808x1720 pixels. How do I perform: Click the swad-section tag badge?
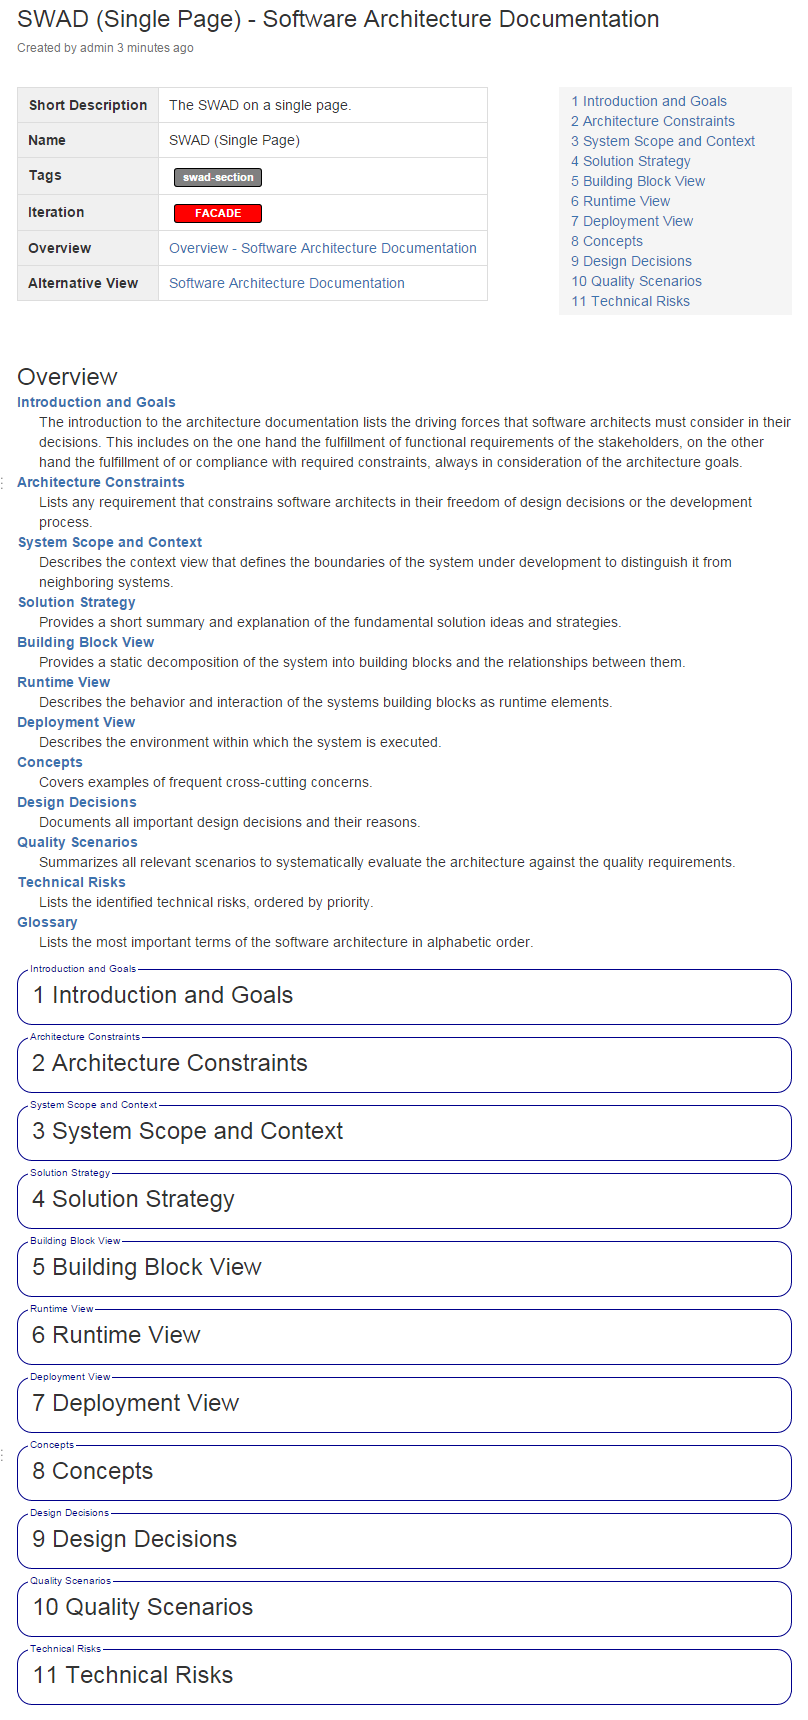pos(218,177)
